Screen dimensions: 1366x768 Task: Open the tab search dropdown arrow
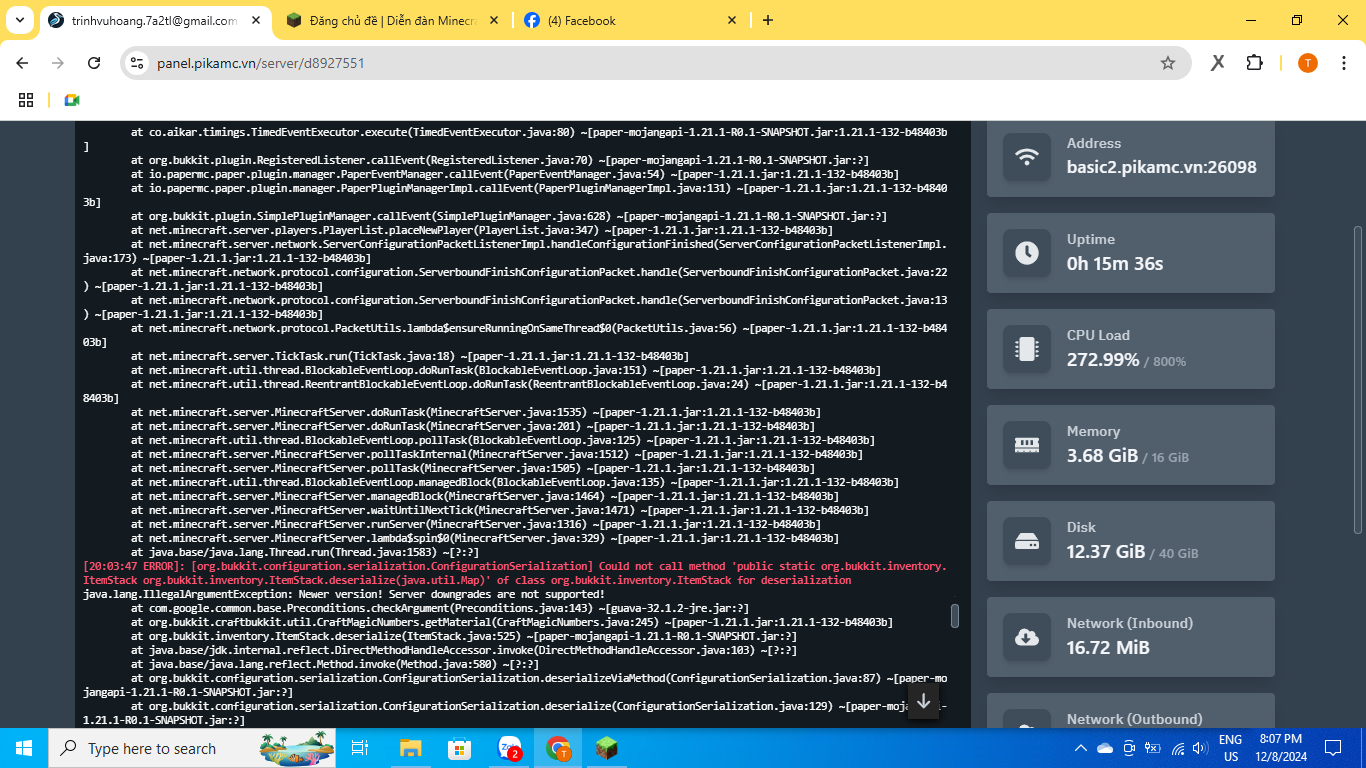20,20
